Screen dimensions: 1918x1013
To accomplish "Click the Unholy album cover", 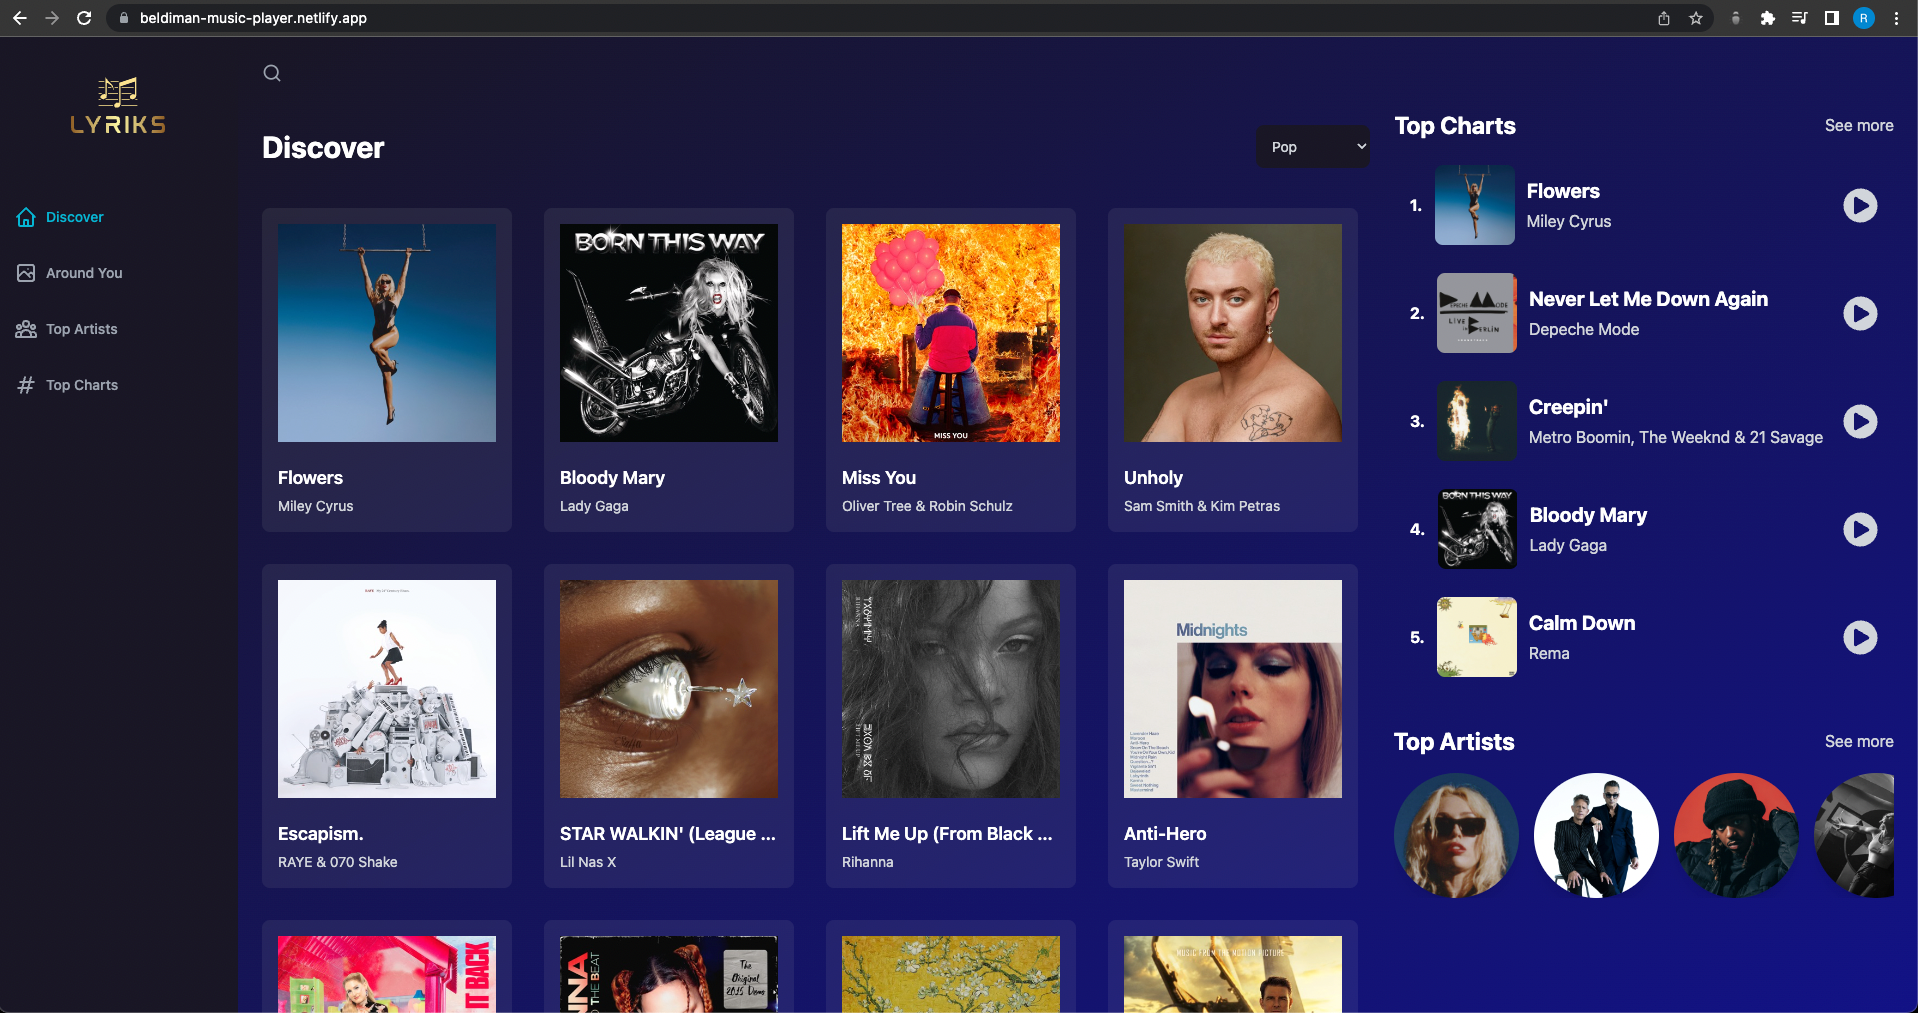I will (1233, 333).
